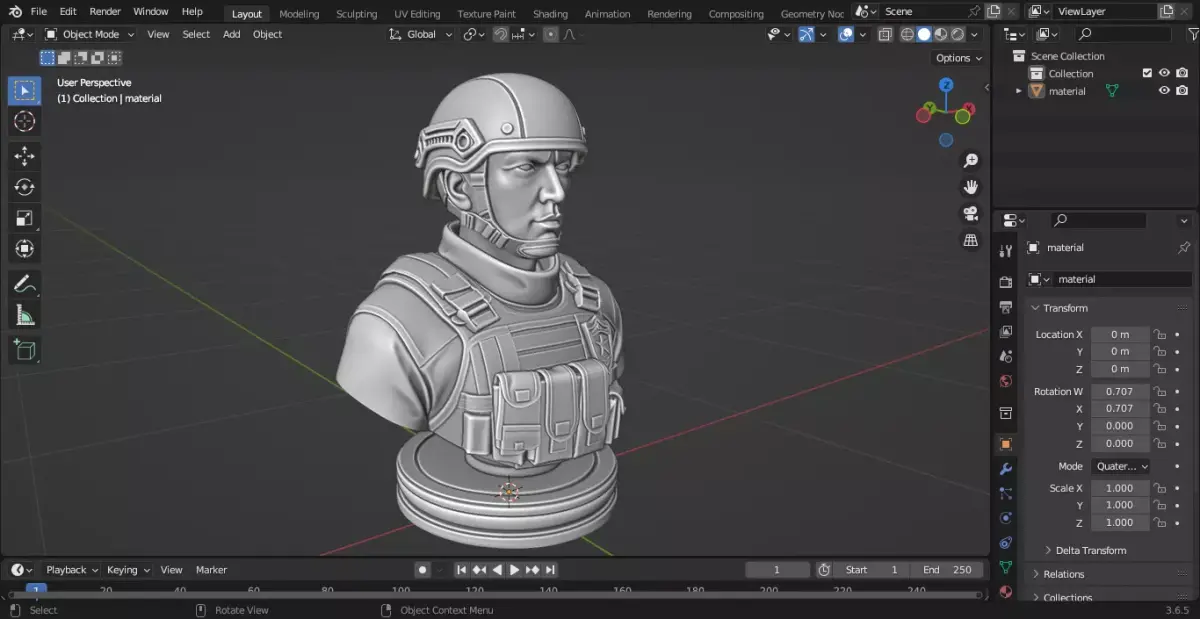Expand the Delta Transform panel
1200x619 pixels.
(1091, 550)
